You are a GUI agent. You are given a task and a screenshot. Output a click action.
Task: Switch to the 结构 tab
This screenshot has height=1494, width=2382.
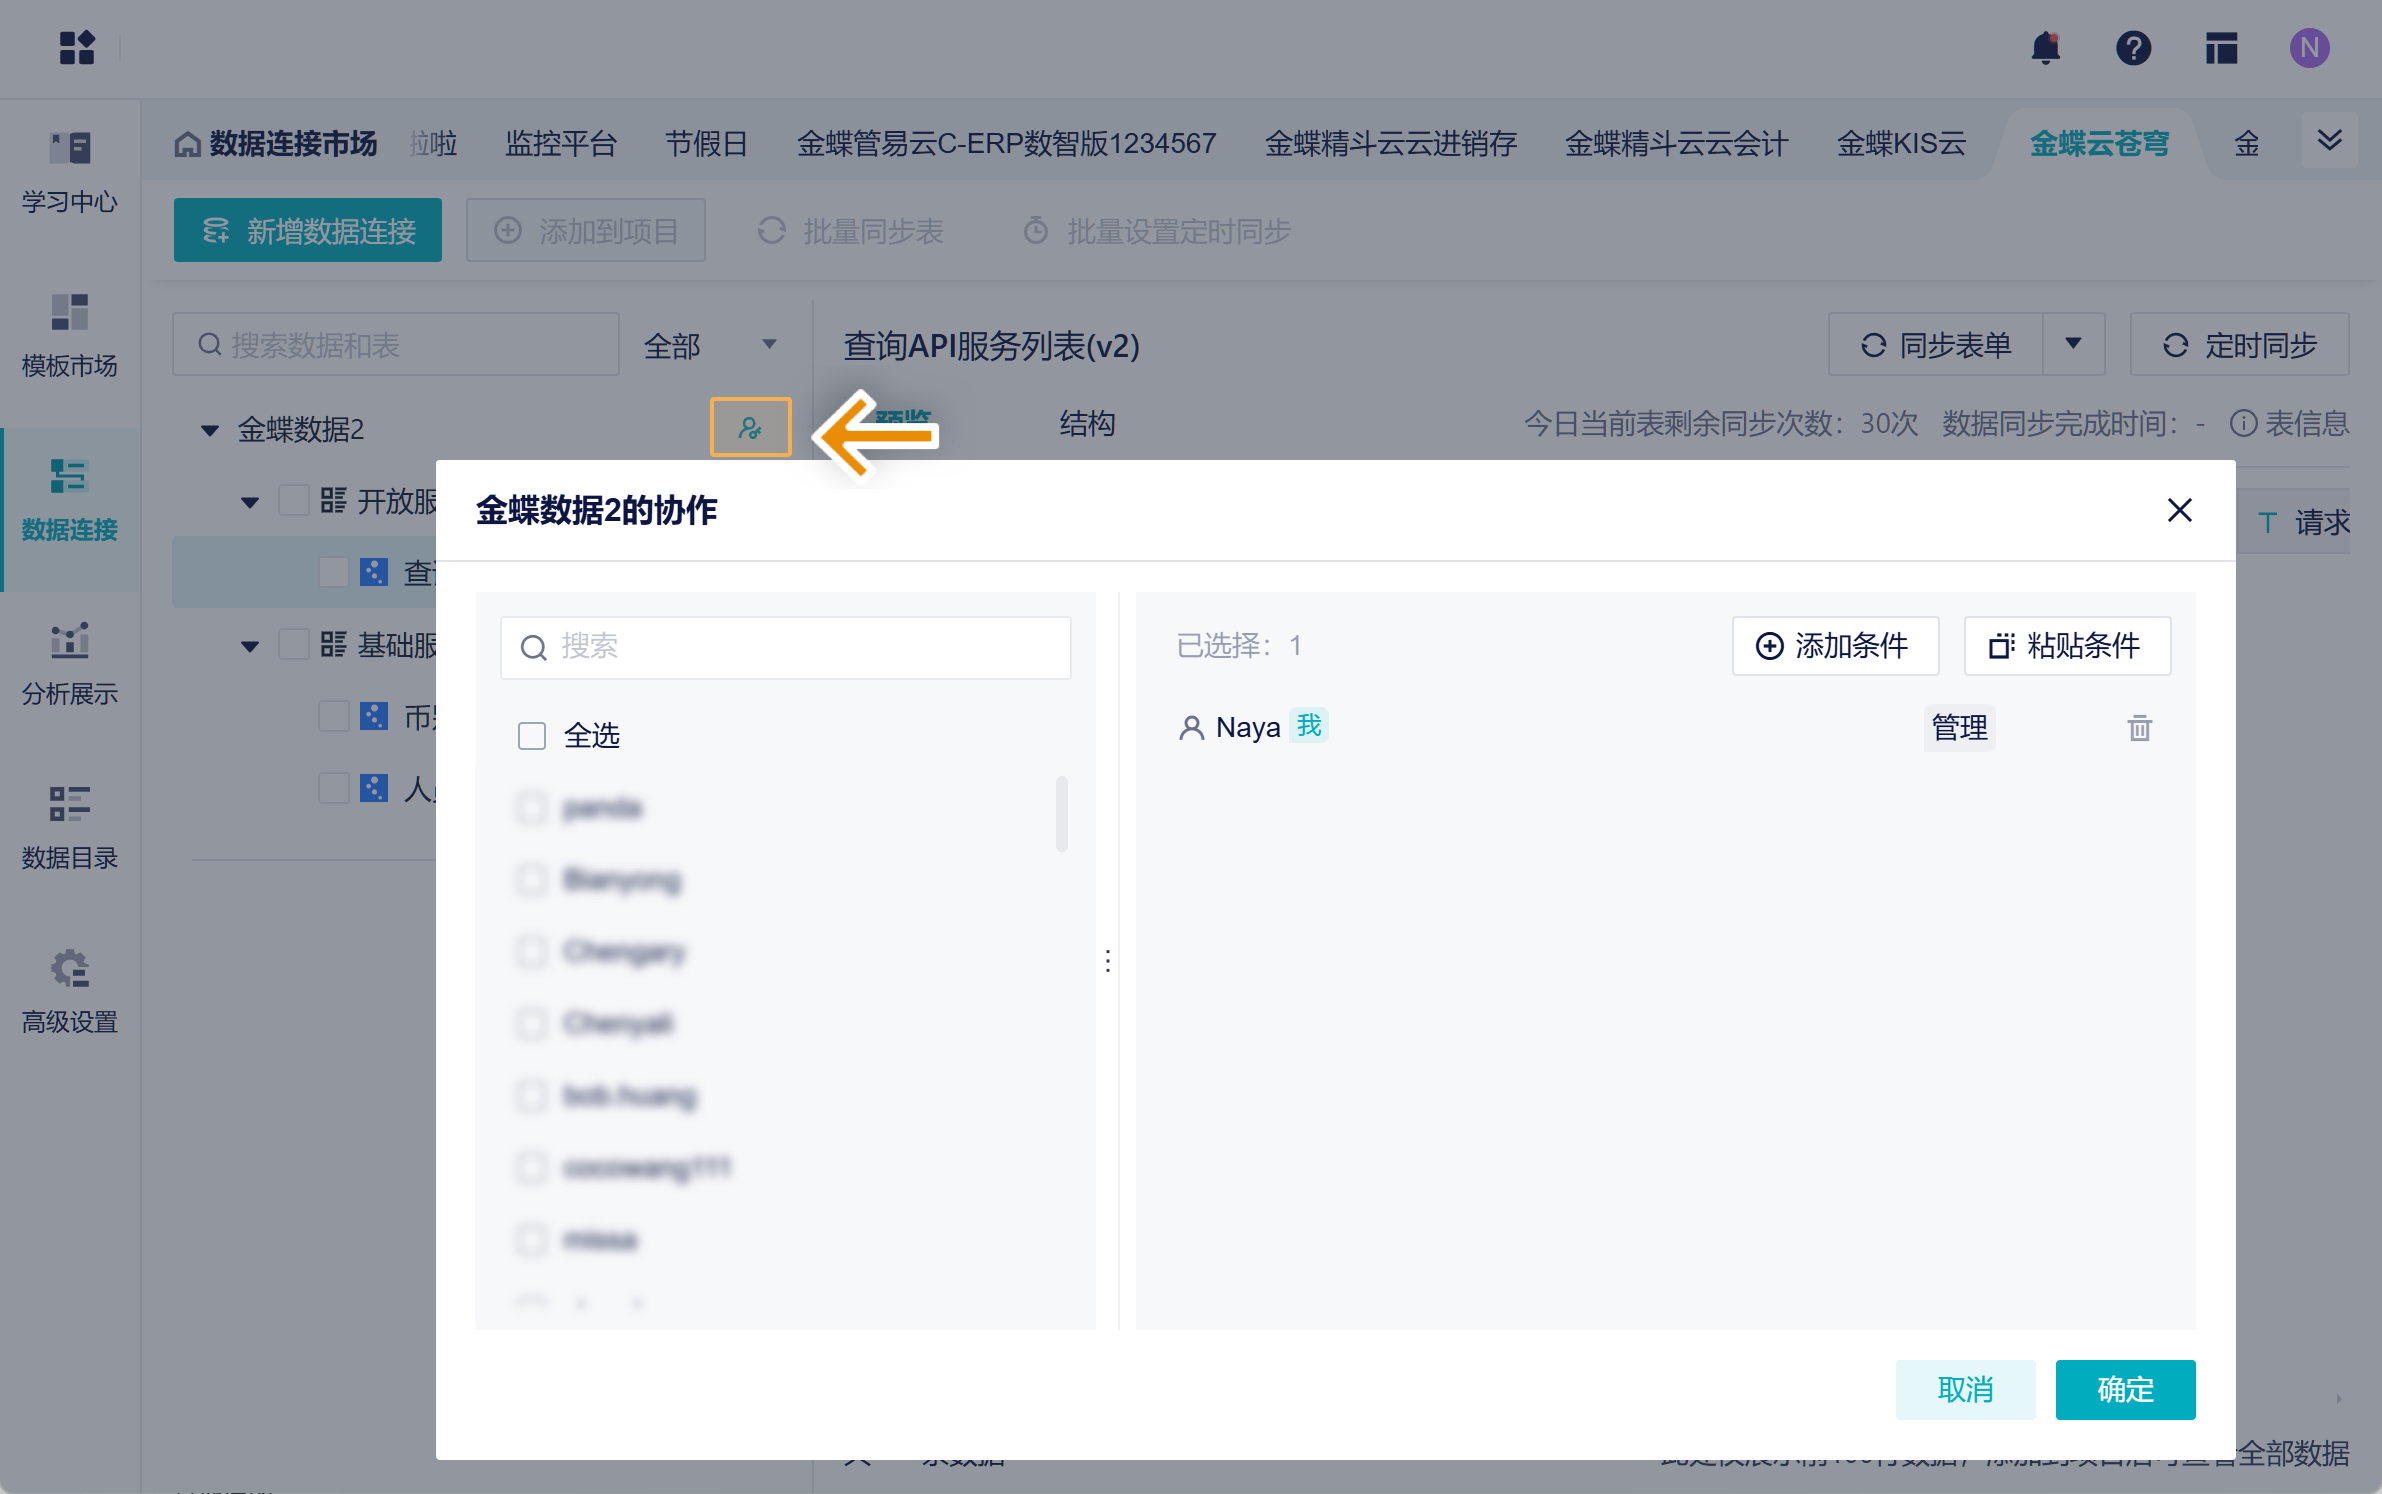pos(1087,424)
